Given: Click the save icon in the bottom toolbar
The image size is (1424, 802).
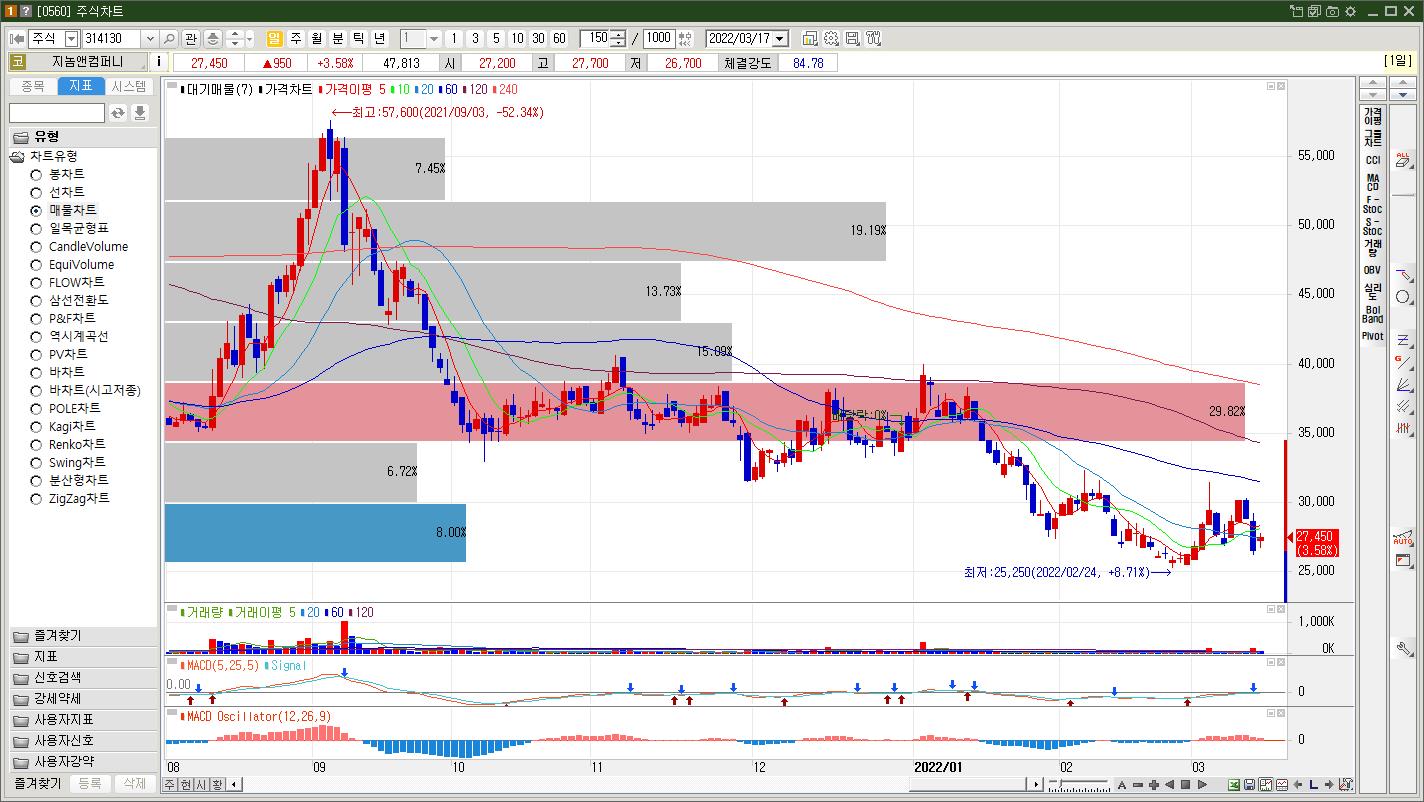Looking at the screenshot, I should tap(1250, 785).
